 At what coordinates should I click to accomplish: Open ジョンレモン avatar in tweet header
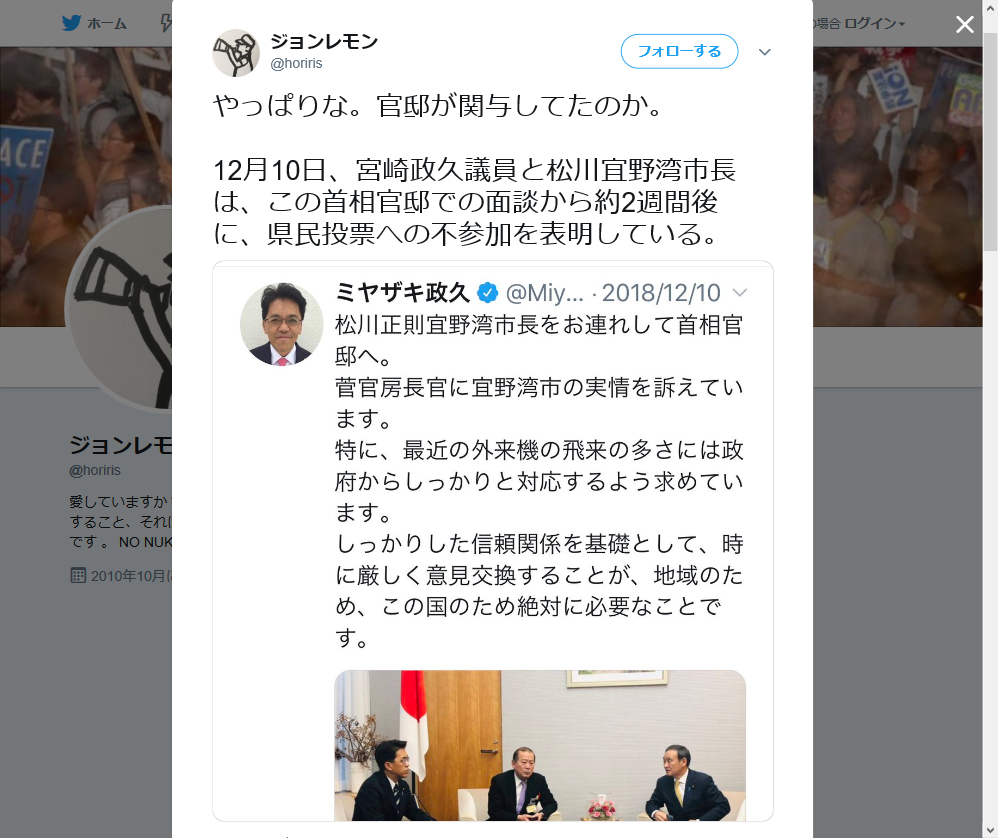point(236,53)
